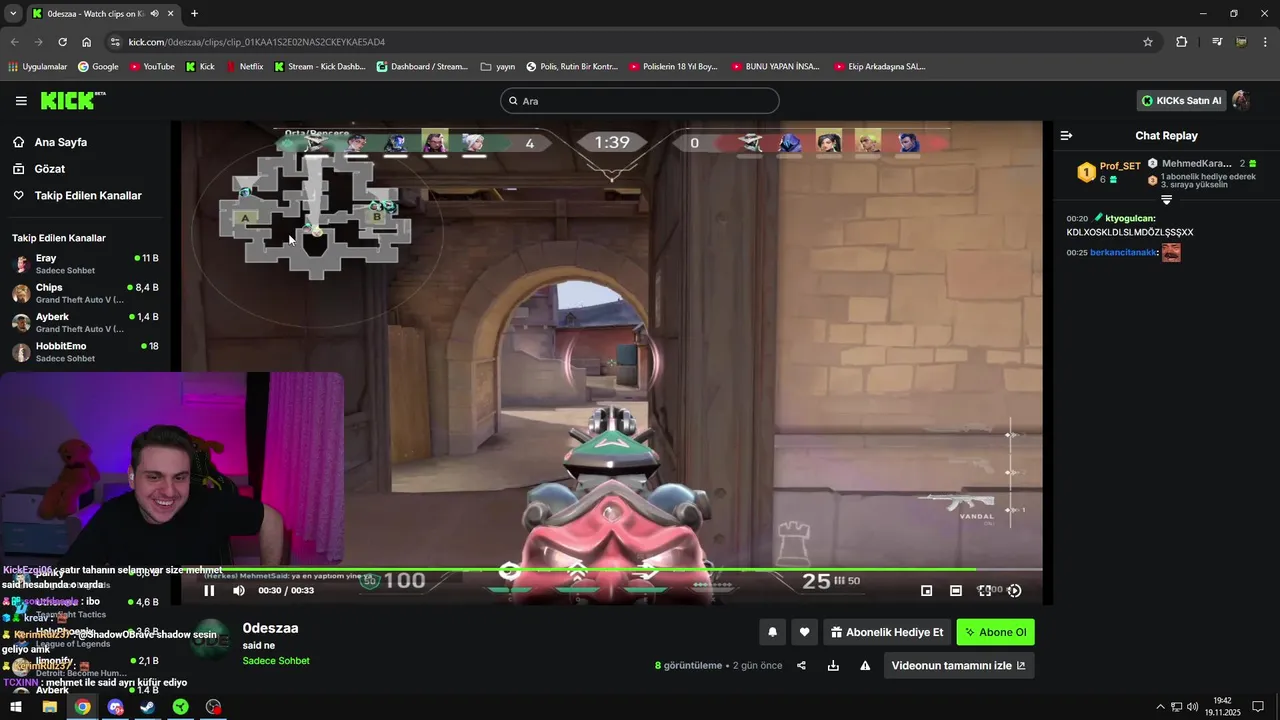
Task: Open the Google bookmark
Action: tap(98, 67)
